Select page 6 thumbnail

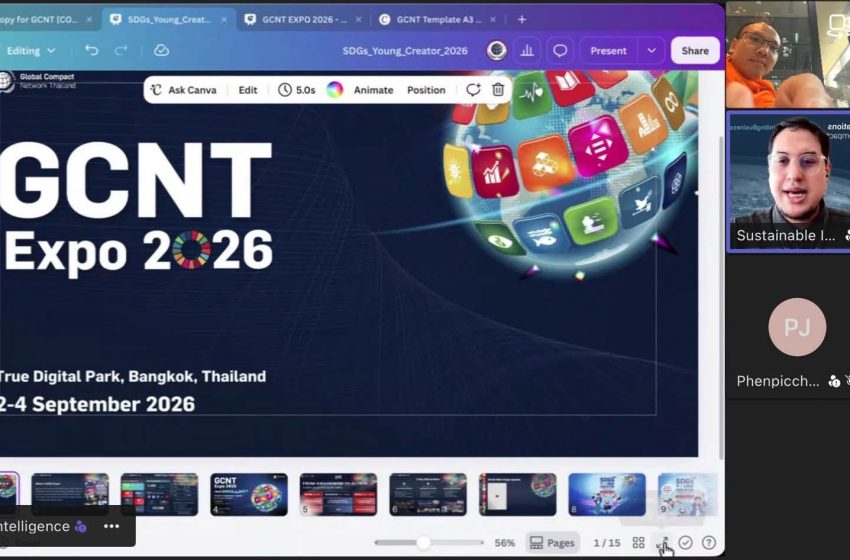(x=428, y=494)
